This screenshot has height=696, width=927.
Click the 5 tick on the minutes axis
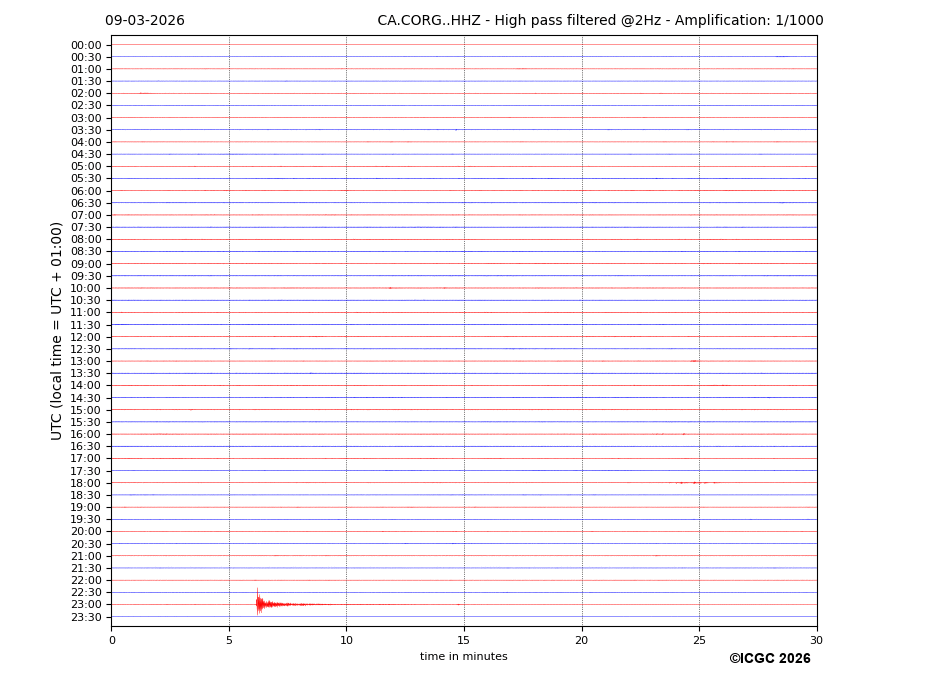(229, 640)
